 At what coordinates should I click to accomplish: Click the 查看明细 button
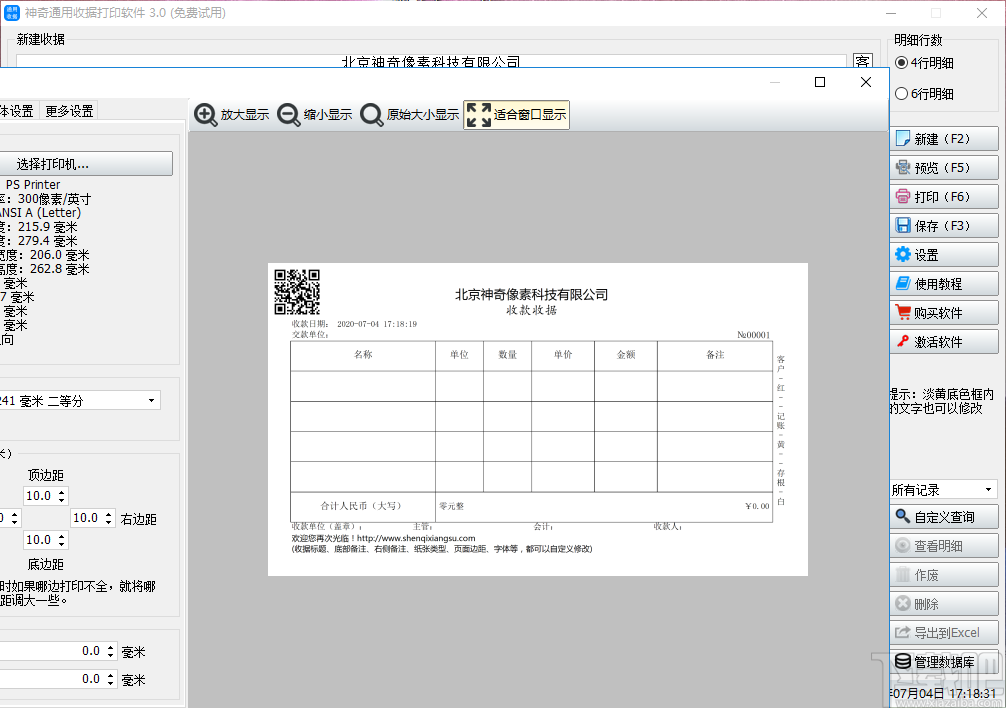point(944,546)
